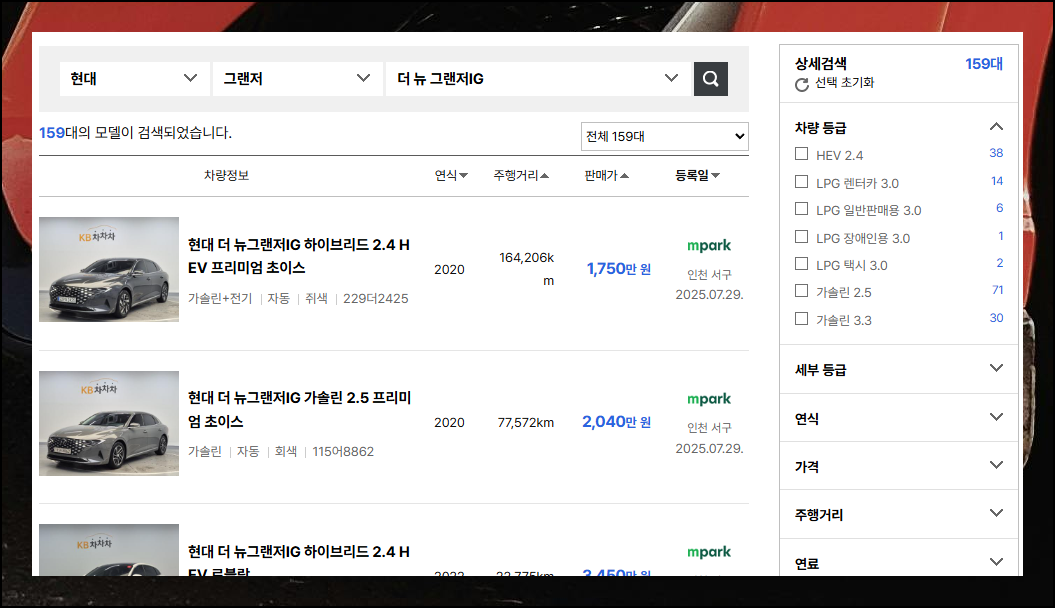Check the LPG 렌터카 3.0 filter
Image resolution: width=1055 pixels, height=608 pixels.
801,182
